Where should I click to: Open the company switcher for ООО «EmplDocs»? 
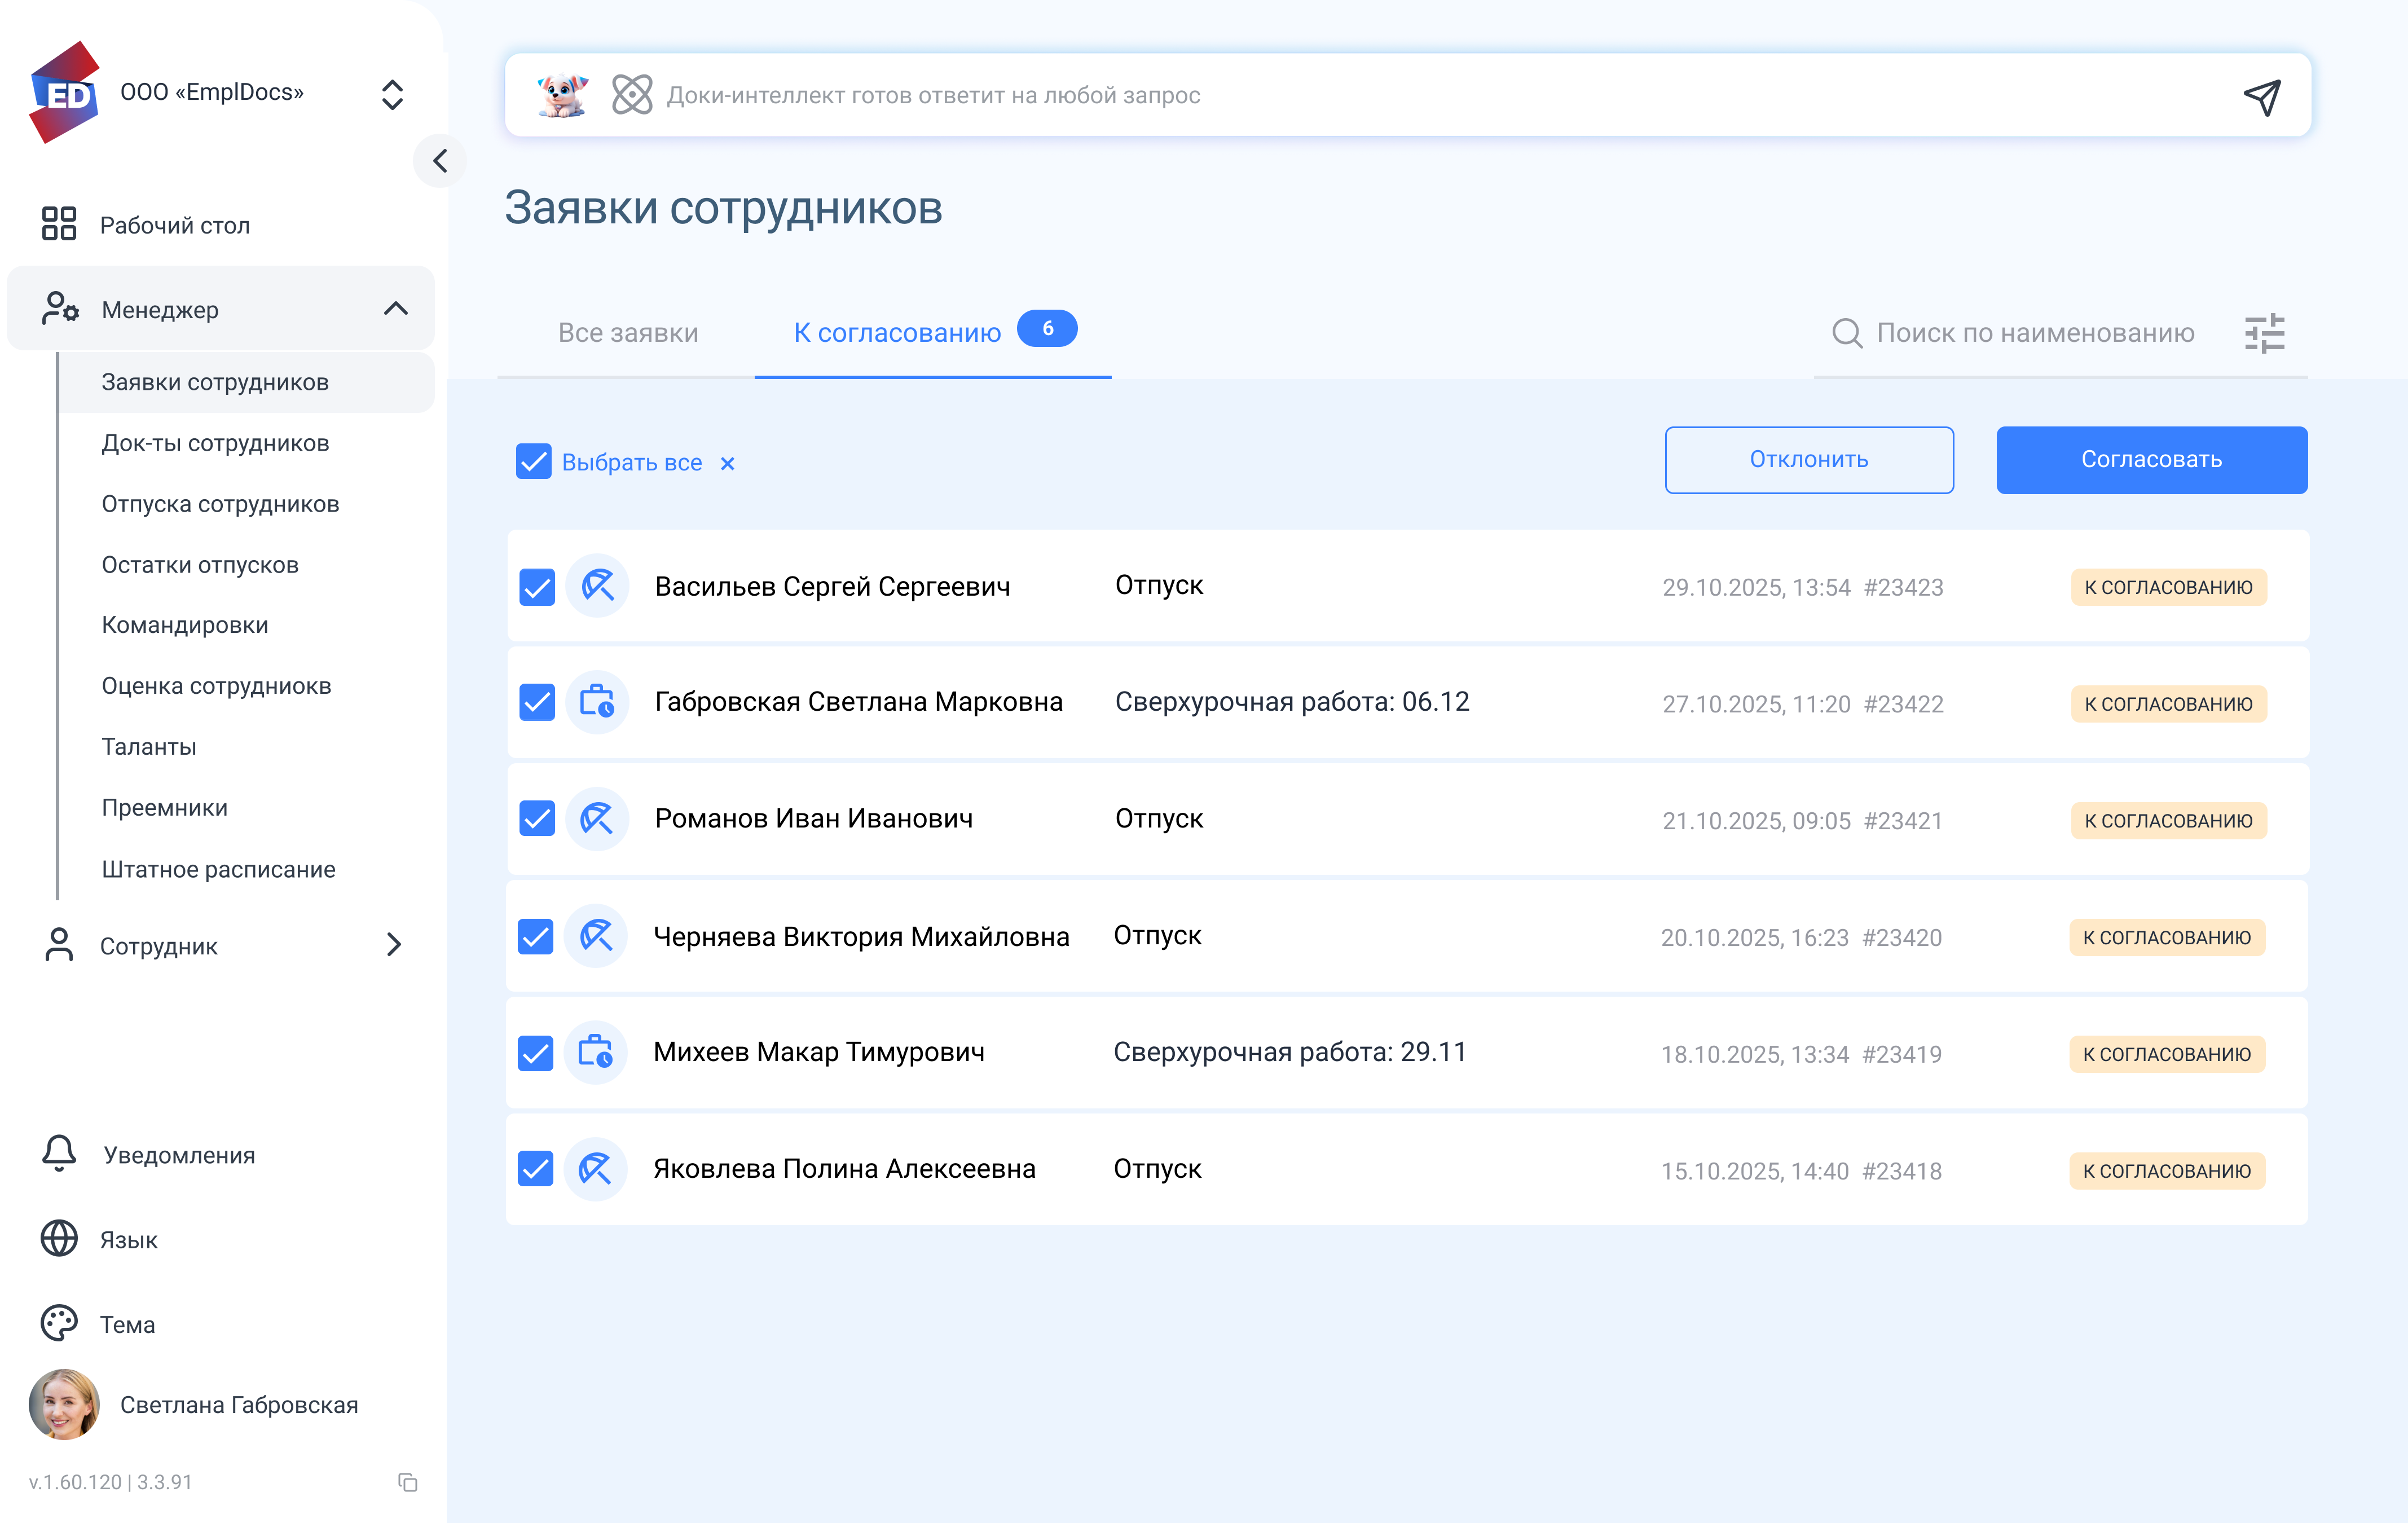[x=392, y=95]
